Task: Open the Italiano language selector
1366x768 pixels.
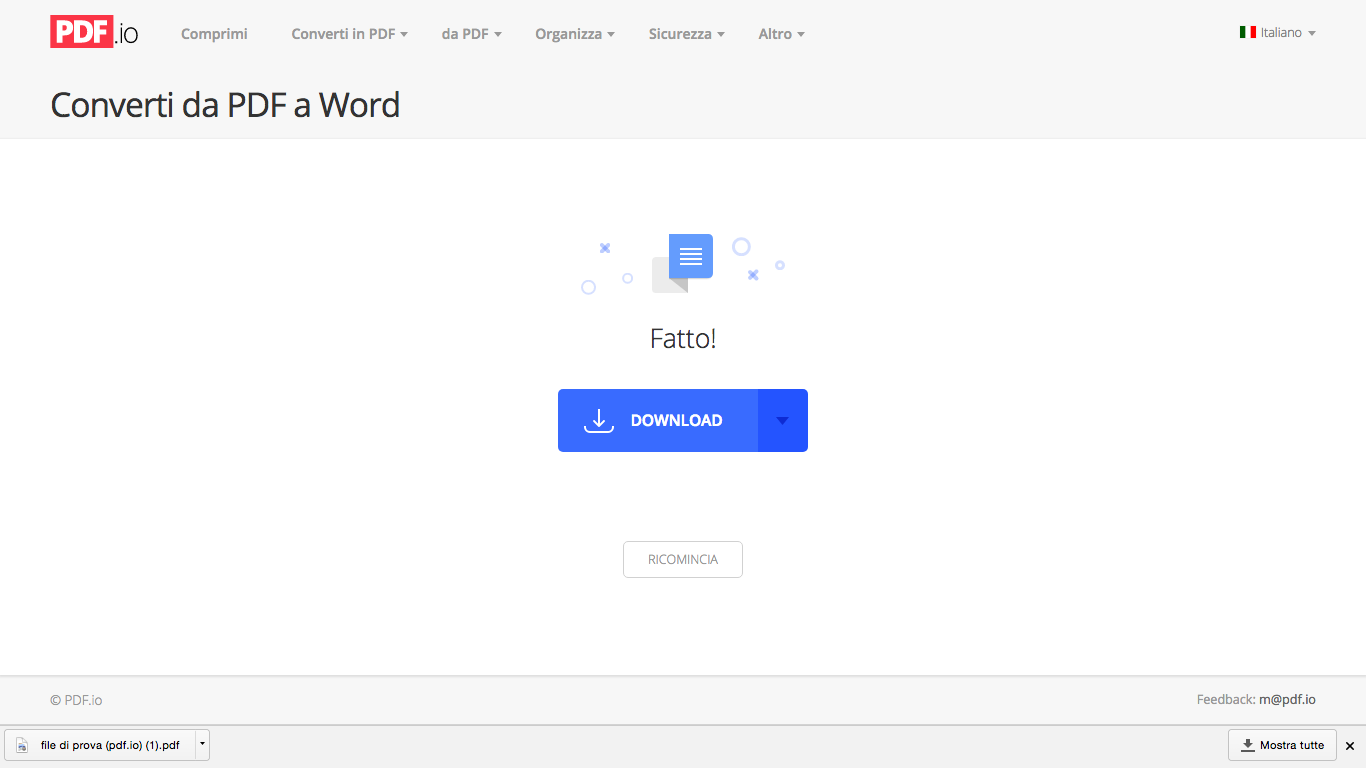Action: tap(1277, 33)
